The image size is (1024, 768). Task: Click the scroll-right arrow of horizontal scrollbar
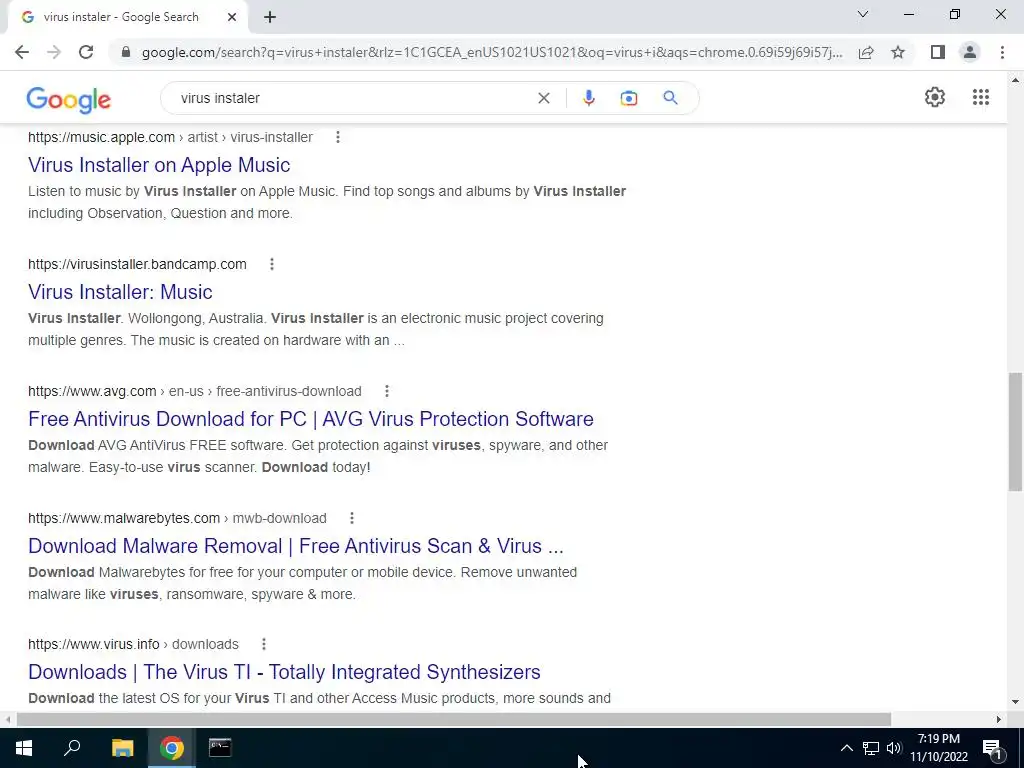[x=999, y=719]
